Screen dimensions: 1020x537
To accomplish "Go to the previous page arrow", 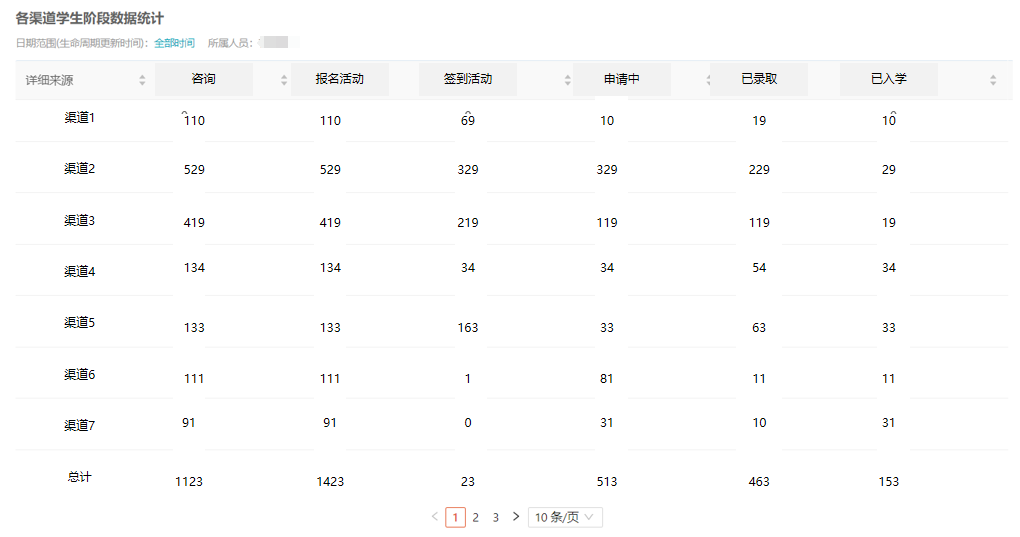I will (435, 517).
